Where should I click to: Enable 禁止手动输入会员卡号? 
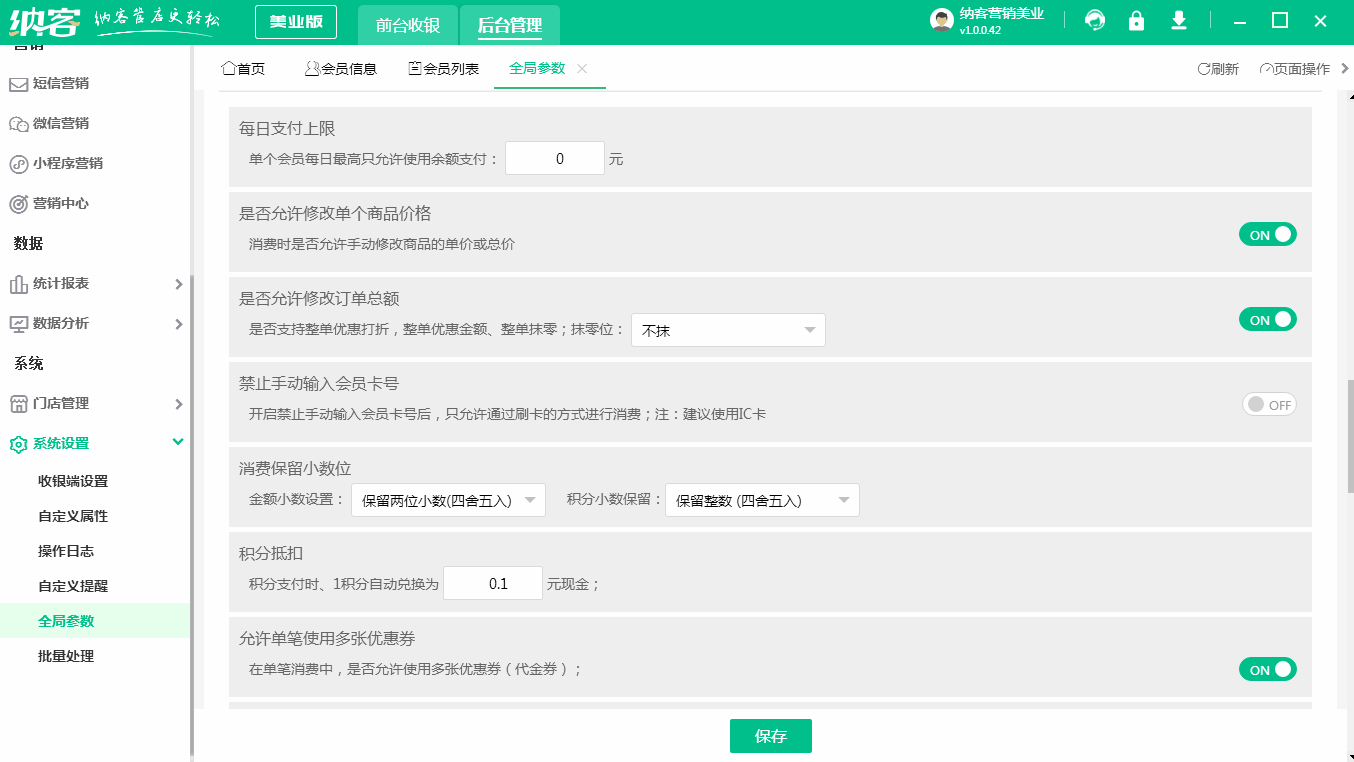click(x=1268, y=404)
